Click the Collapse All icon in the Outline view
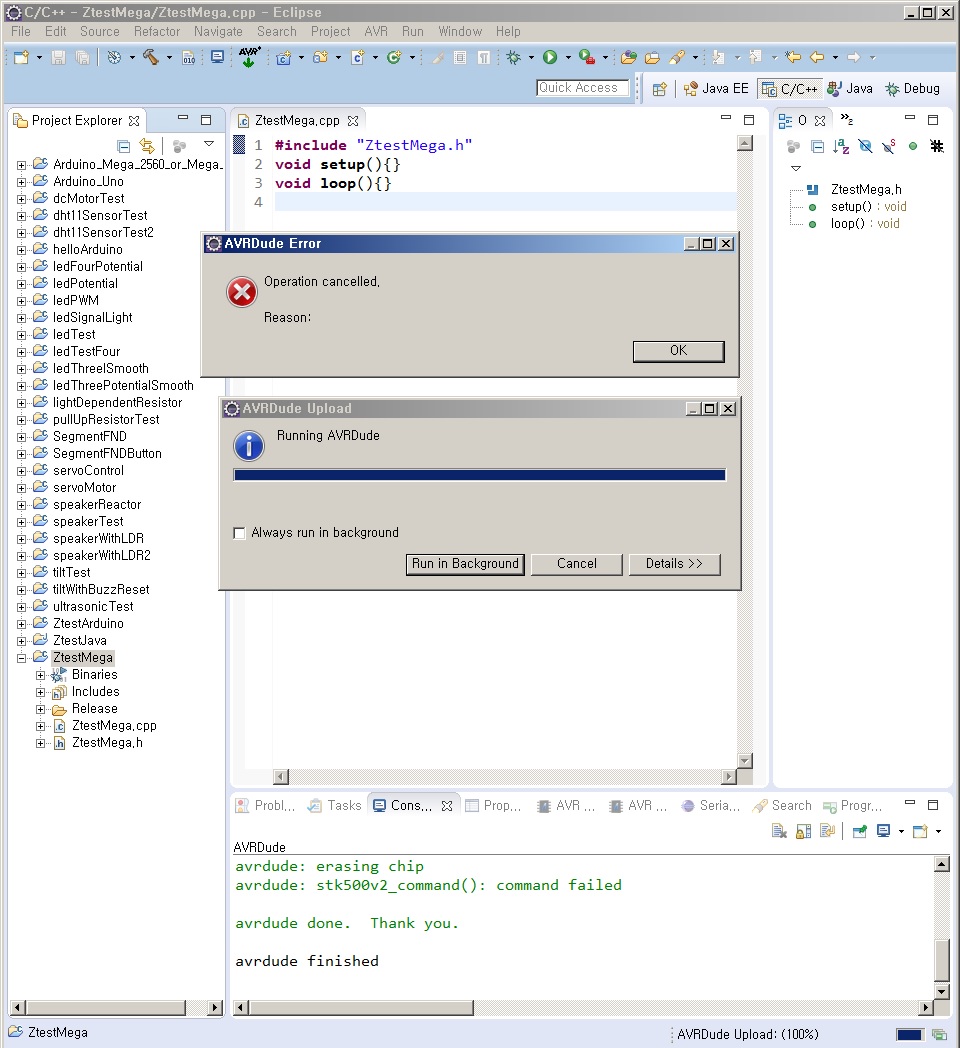The width and height of the screenshot is (960, 1048). coord(817,146)
